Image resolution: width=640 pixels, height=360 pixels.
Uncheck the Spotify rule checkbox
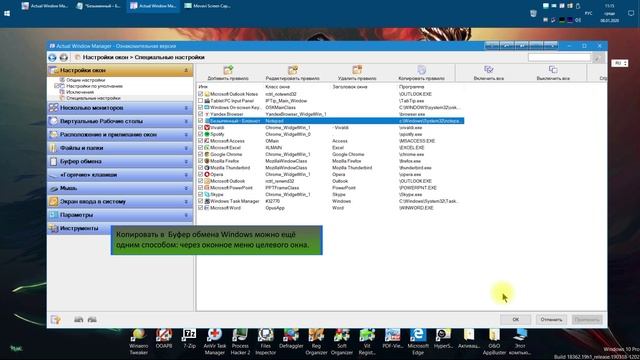pos(200,134)
